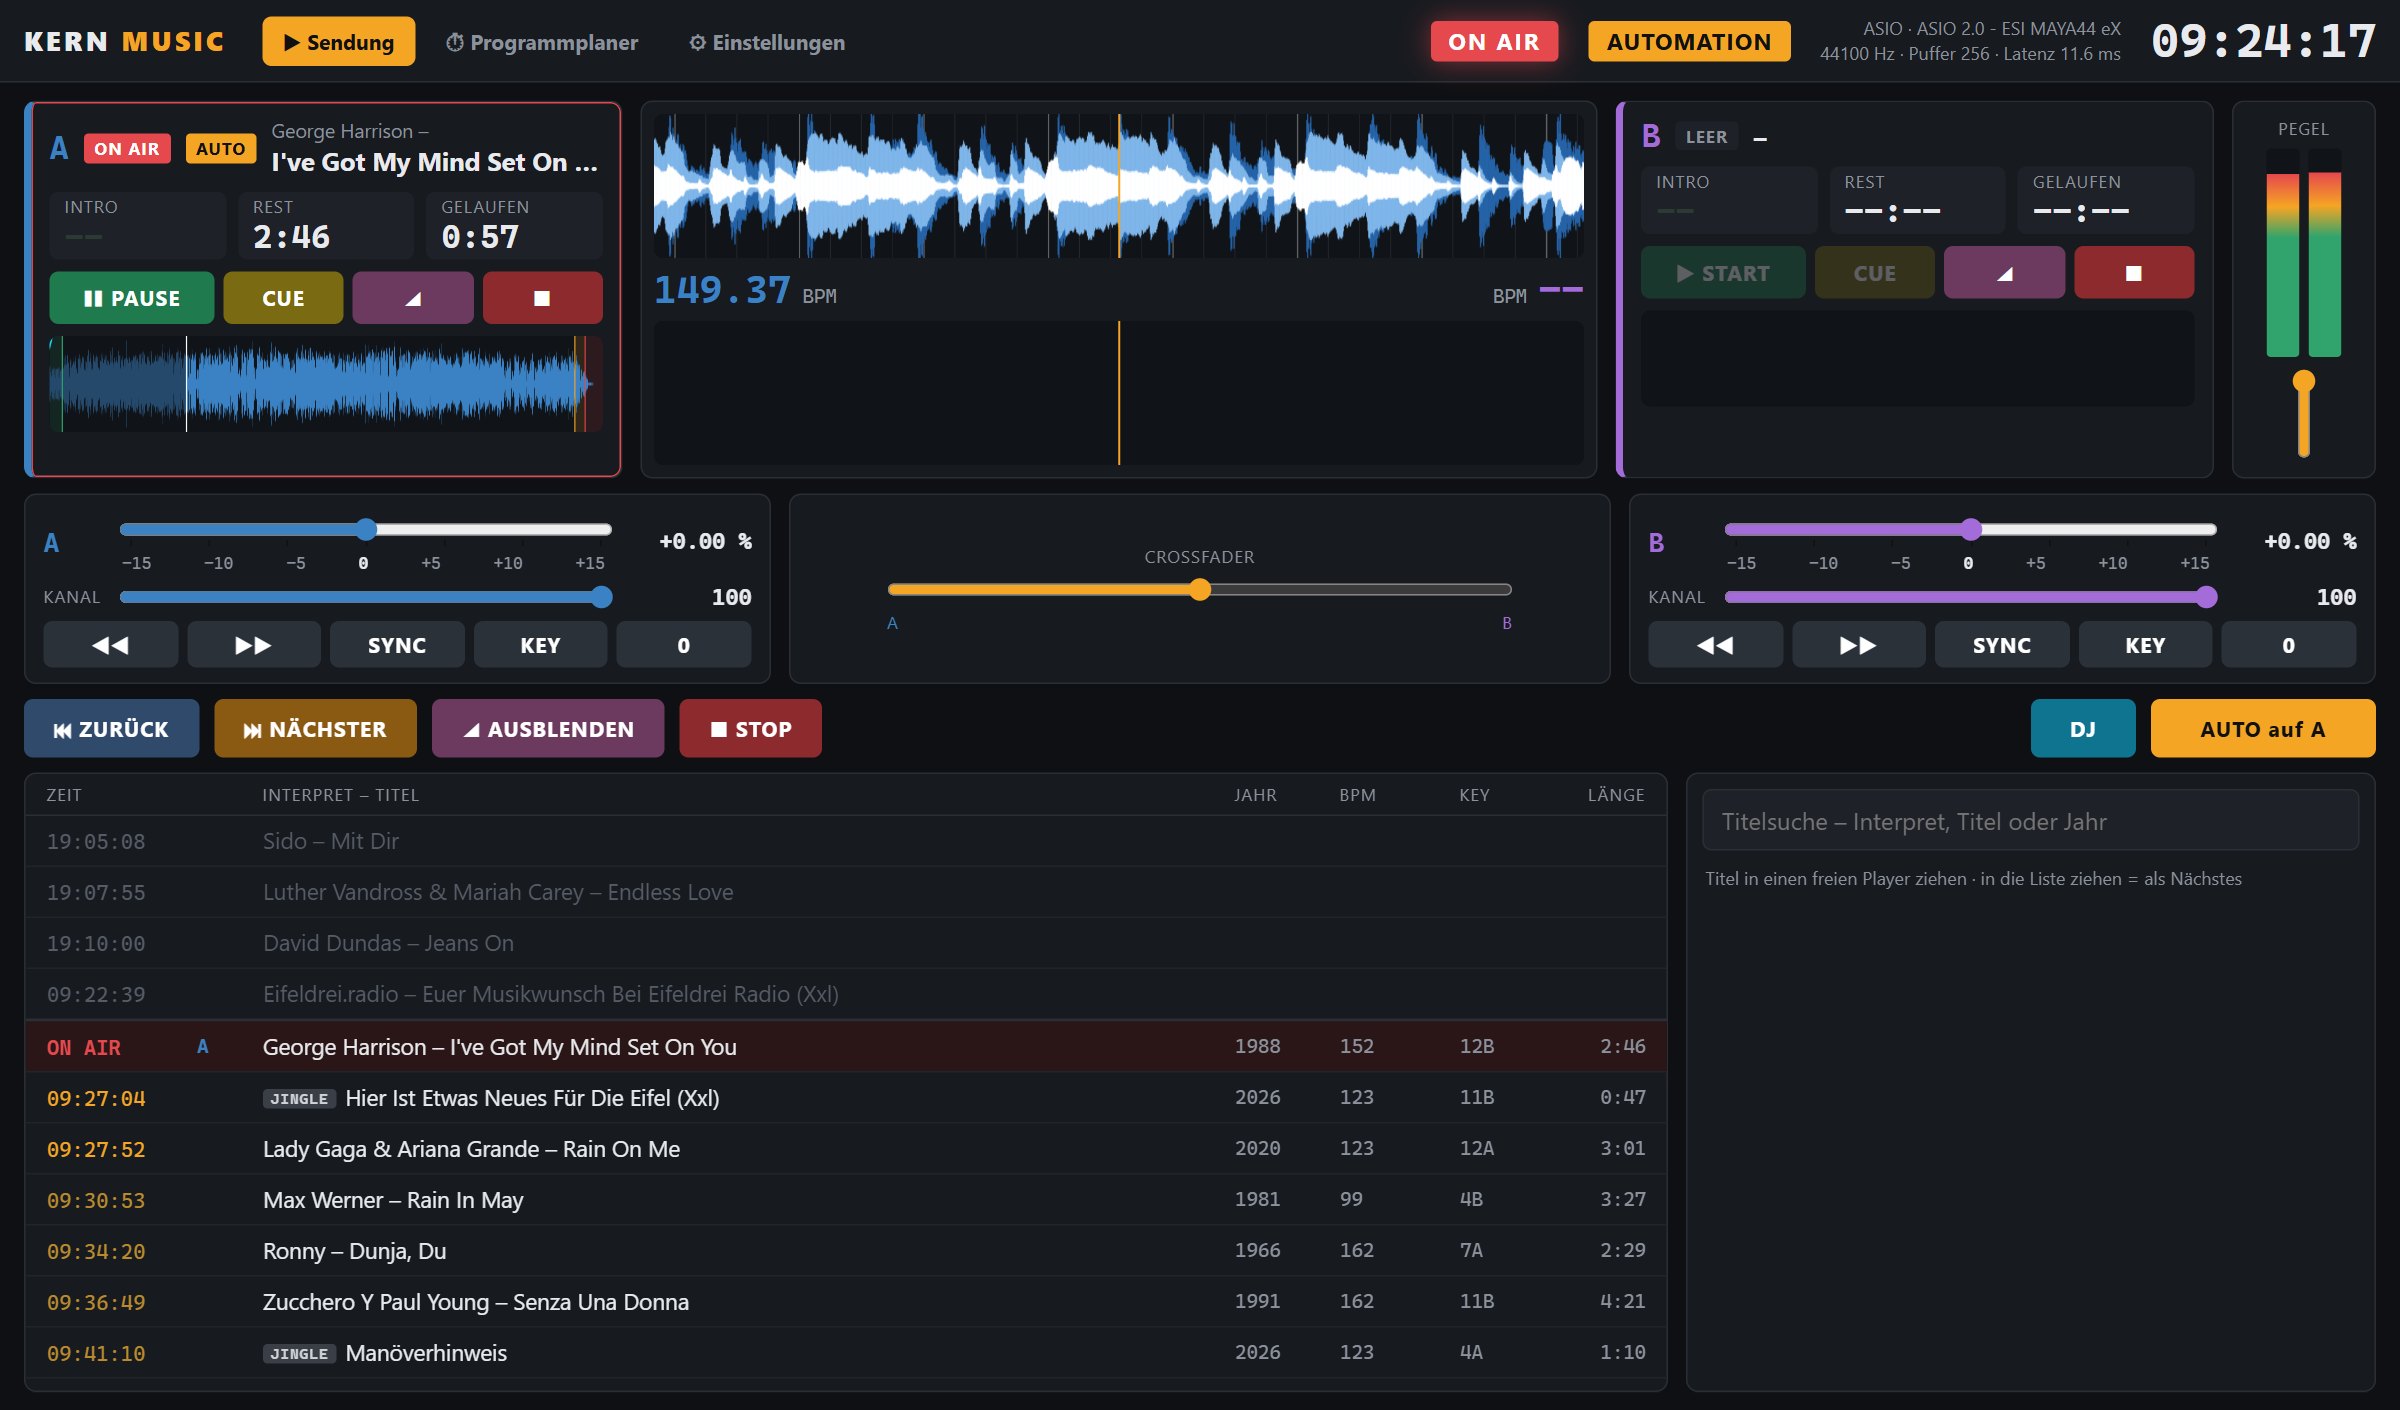This screenshot has width=2400, height=1410.
Task: Pause playback on deck A
Action: pos(131,298)
